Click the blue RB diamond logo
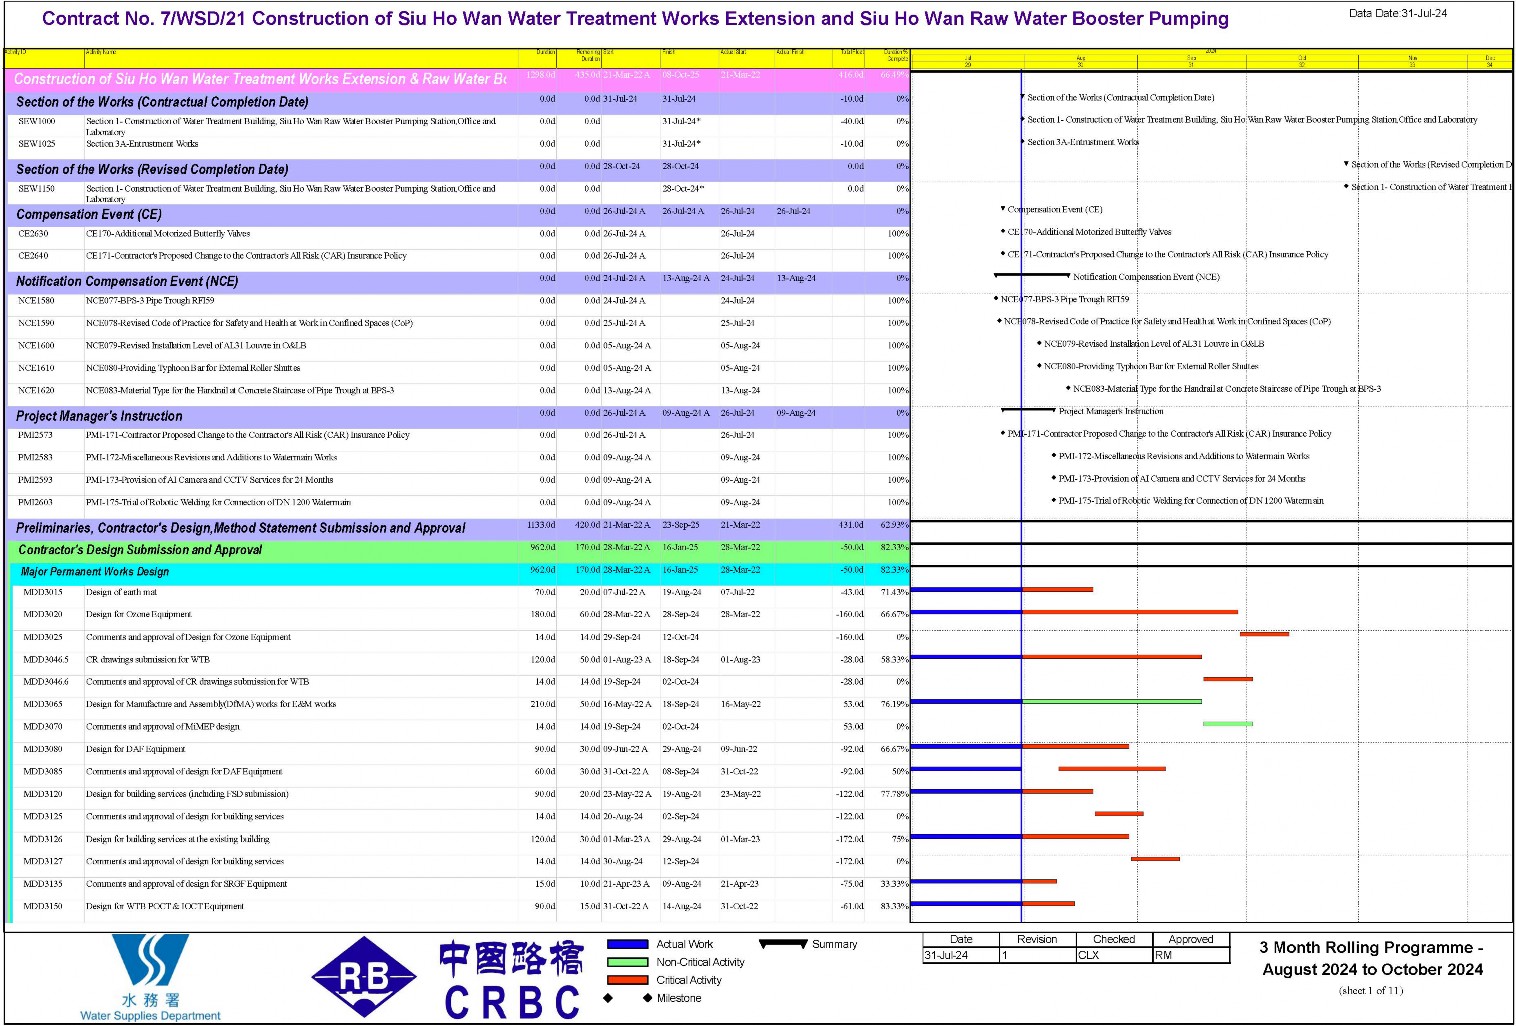 tap(363, 977)
